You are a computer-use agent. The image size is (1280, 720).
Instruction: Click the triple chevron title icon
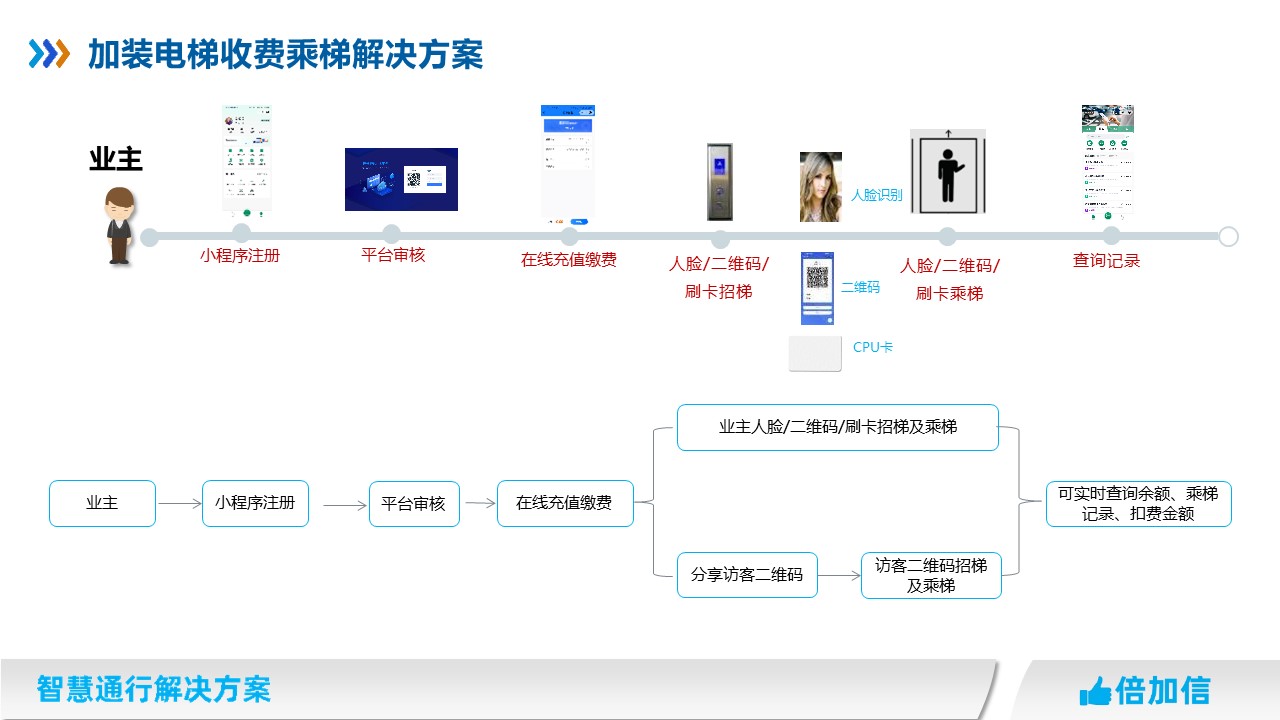click(50, 54)
